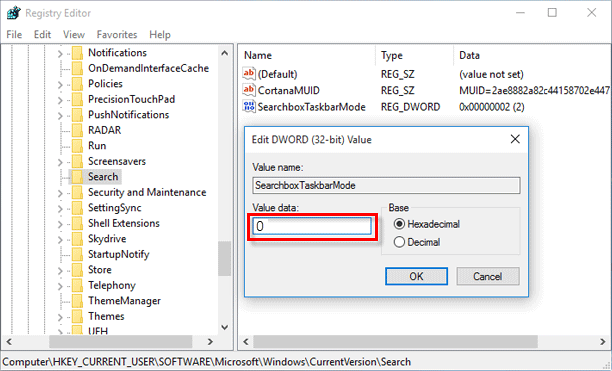612x371 pixels.
Task: Expand the Shell Extensions key
Action: tap(60, 224)
